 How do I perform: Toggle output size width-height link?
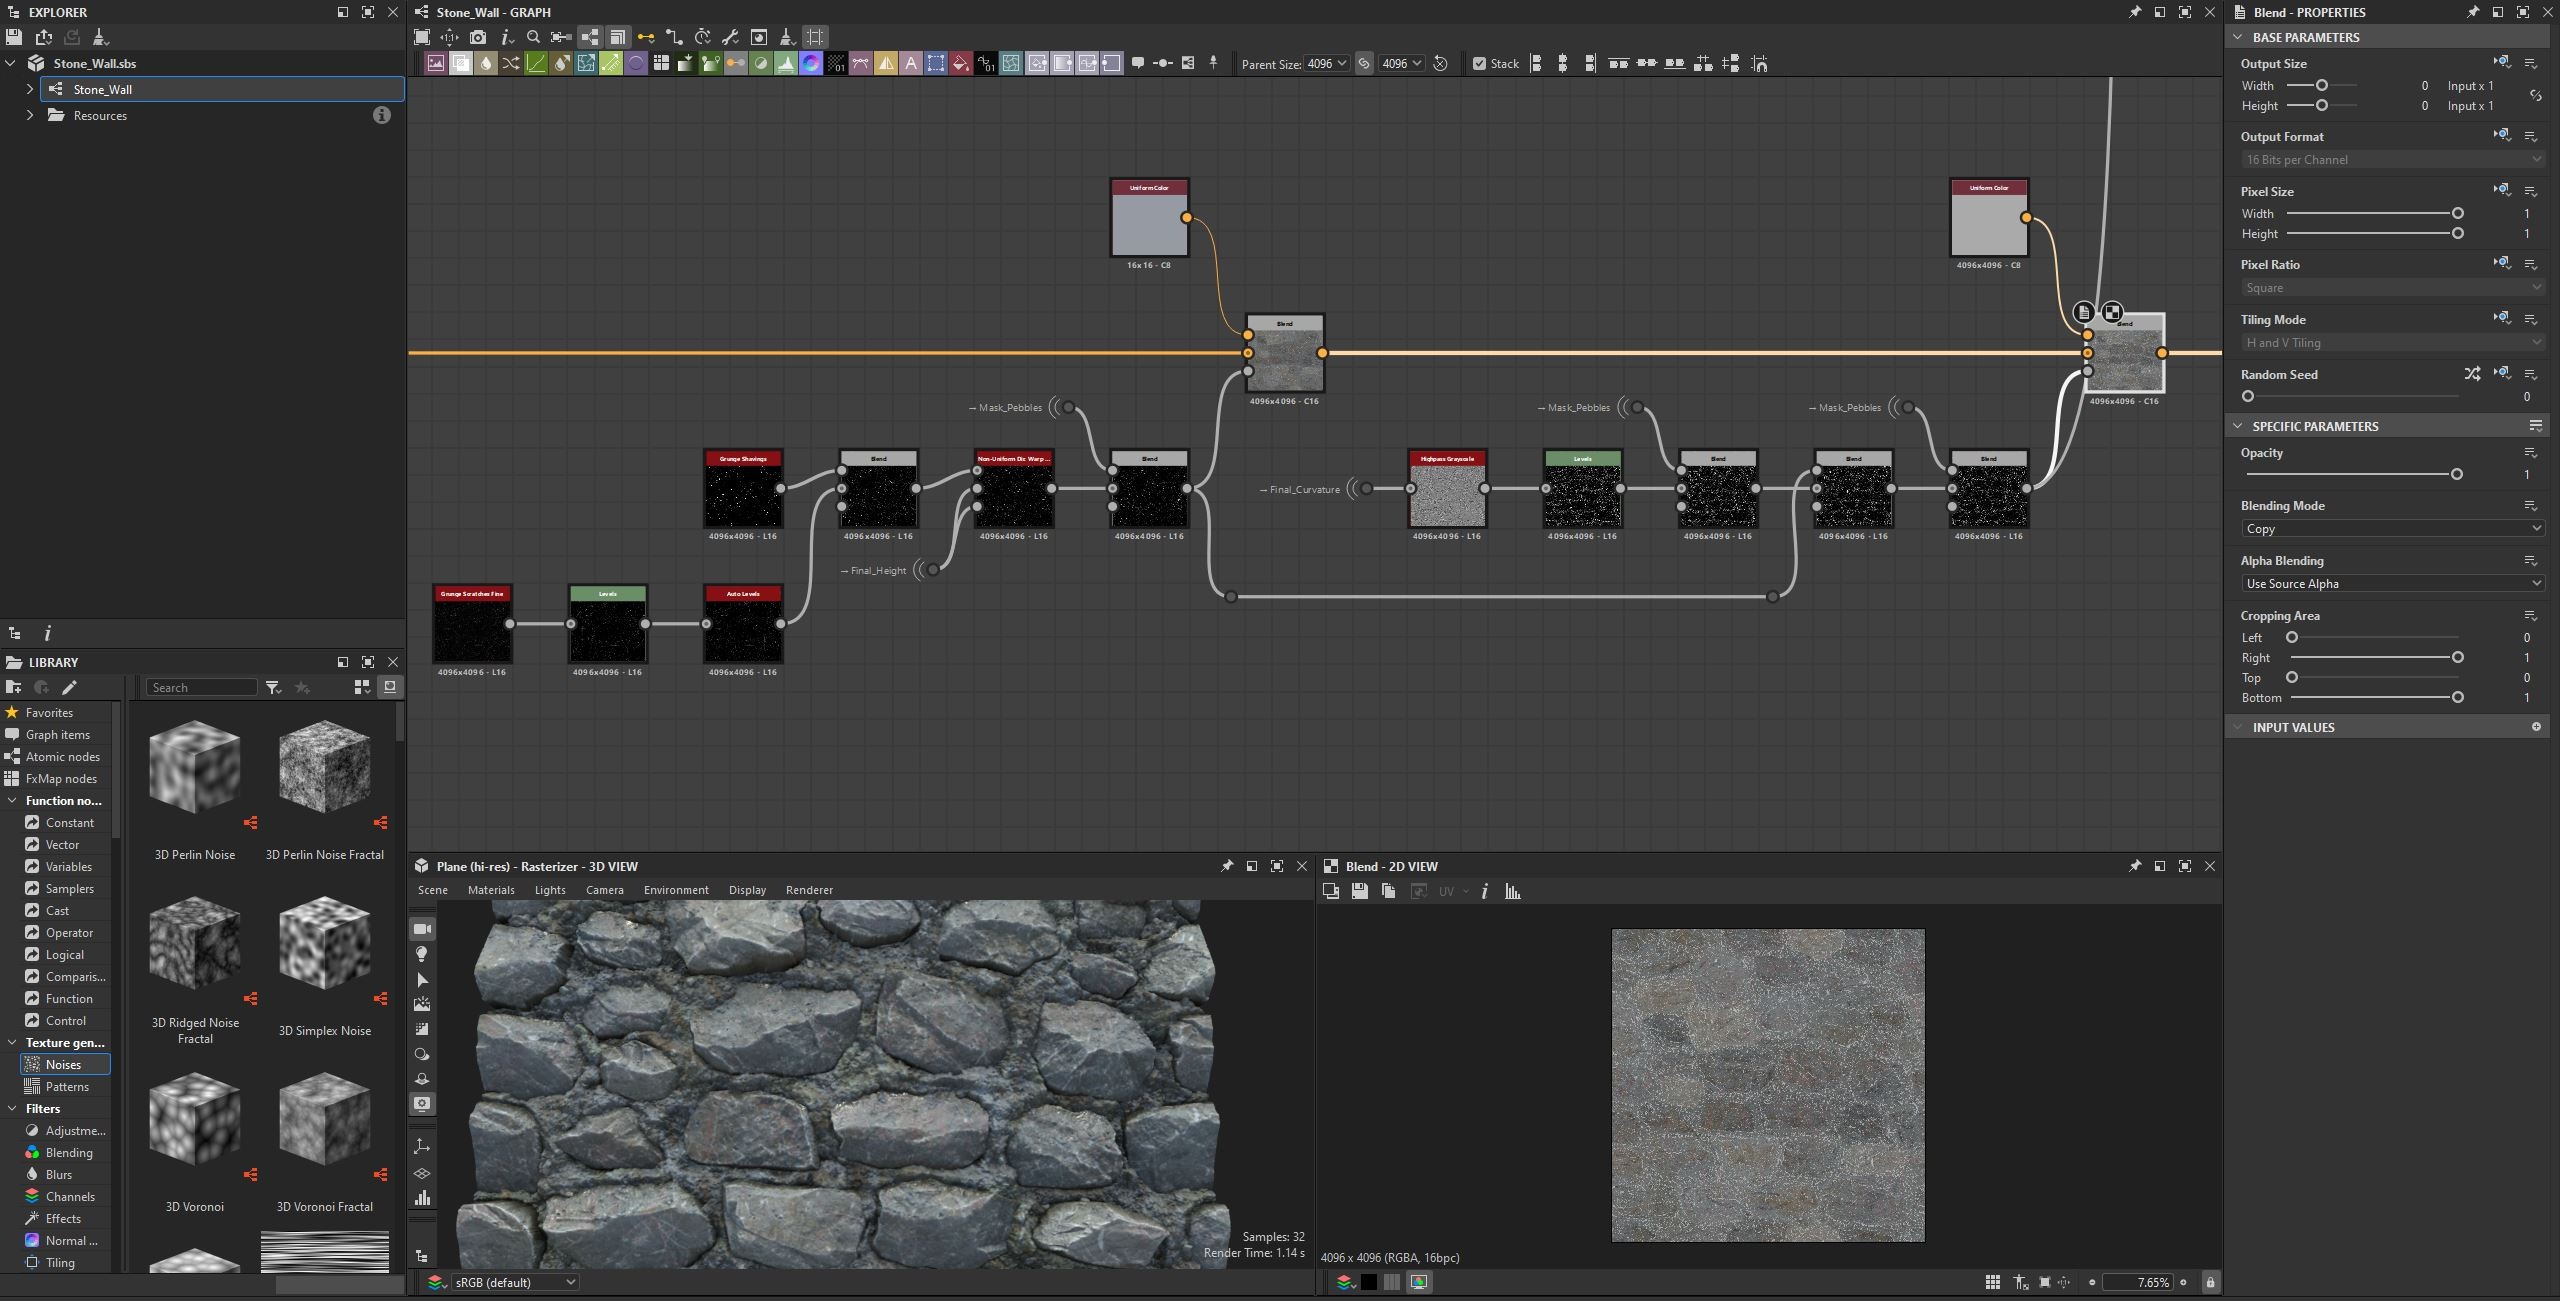2535,96
